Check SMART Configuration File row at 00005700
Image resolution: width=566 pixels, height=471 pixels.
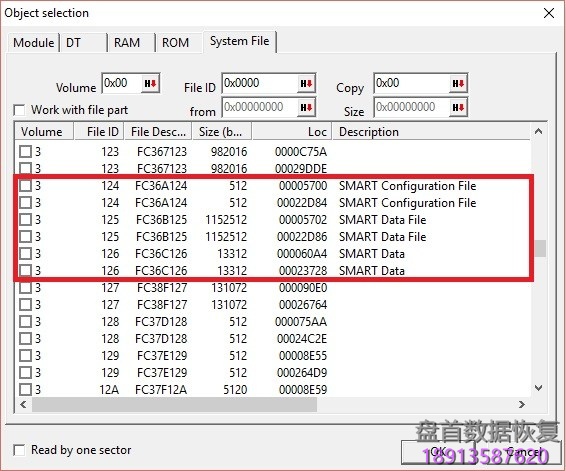25,186
